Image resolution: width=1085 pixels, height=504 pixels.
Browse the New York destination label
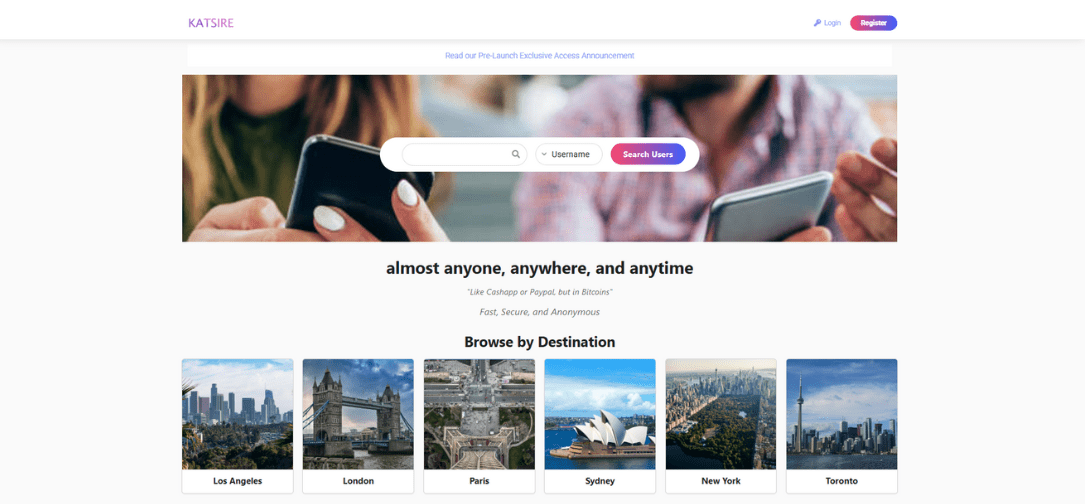tap(721, 481)
